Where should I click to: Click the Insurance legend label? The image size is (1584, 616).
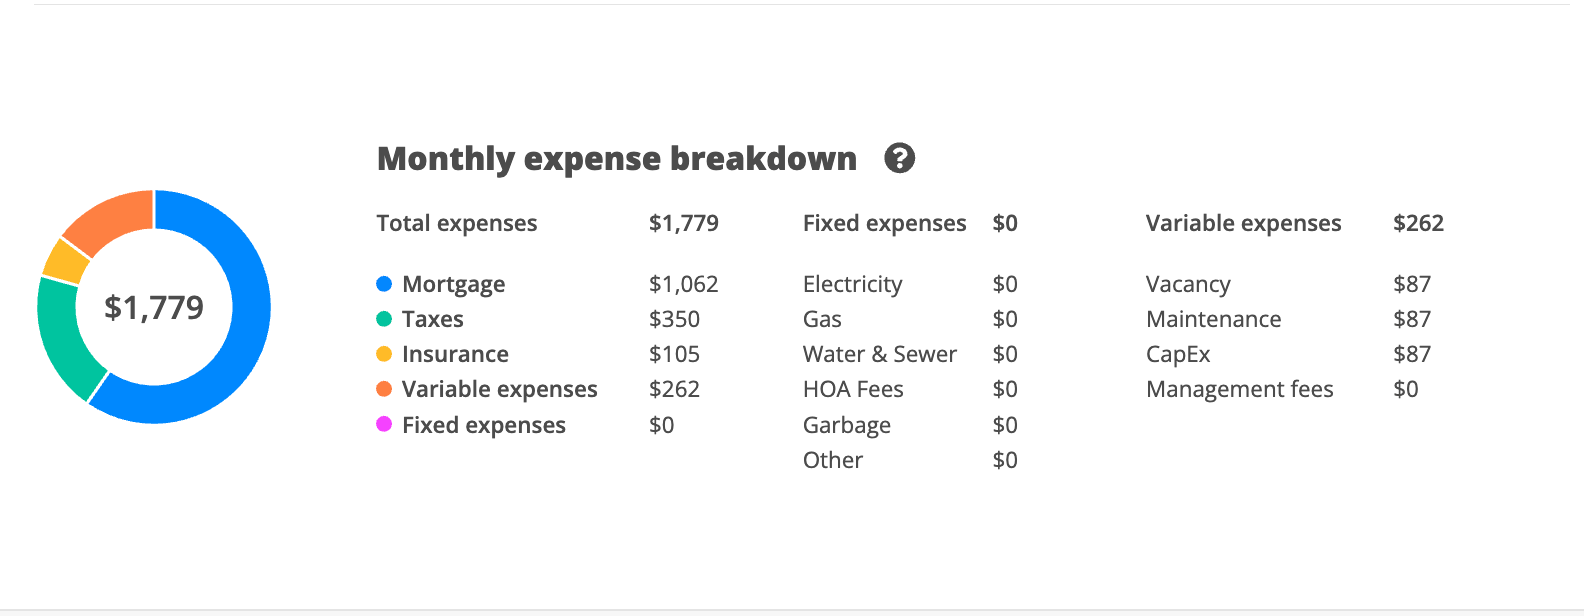[455, 354]
